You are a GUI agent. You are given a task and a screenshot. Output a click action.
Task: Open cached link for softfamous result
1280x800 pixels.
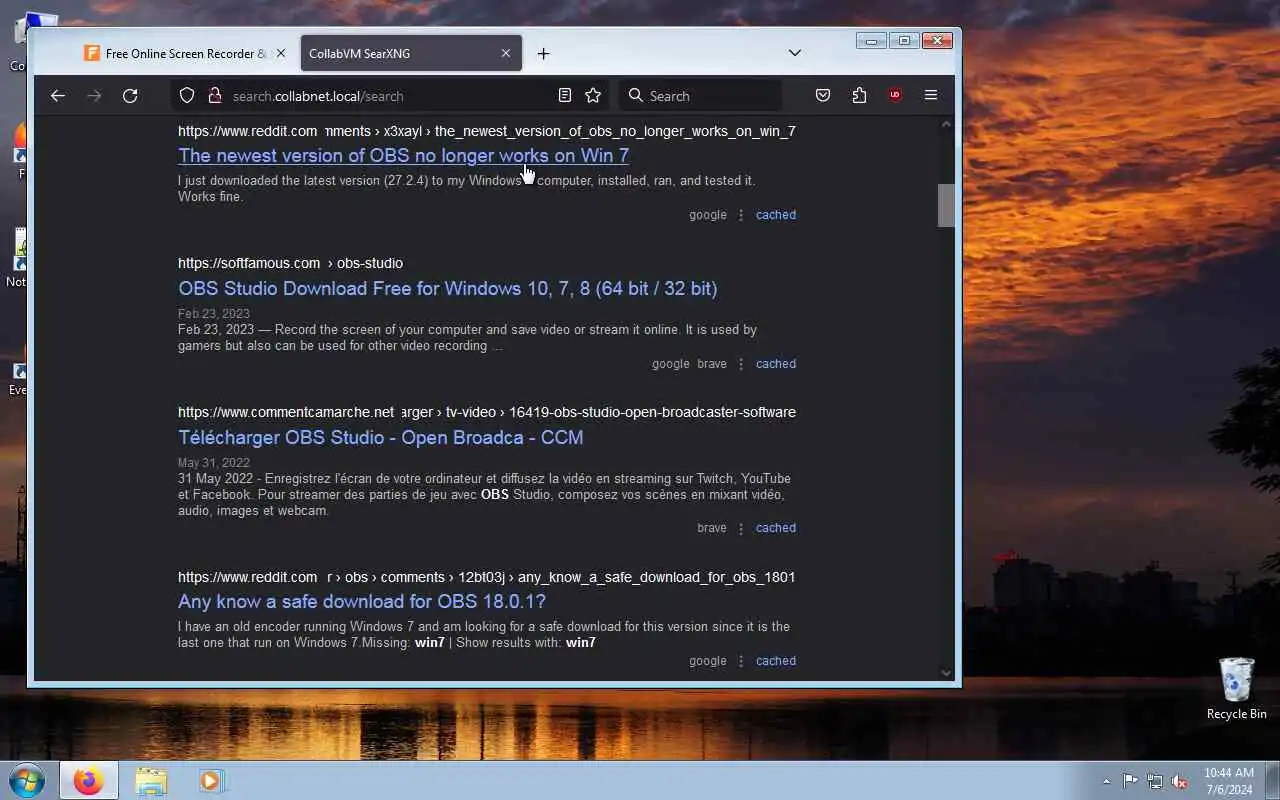point(776,364)
